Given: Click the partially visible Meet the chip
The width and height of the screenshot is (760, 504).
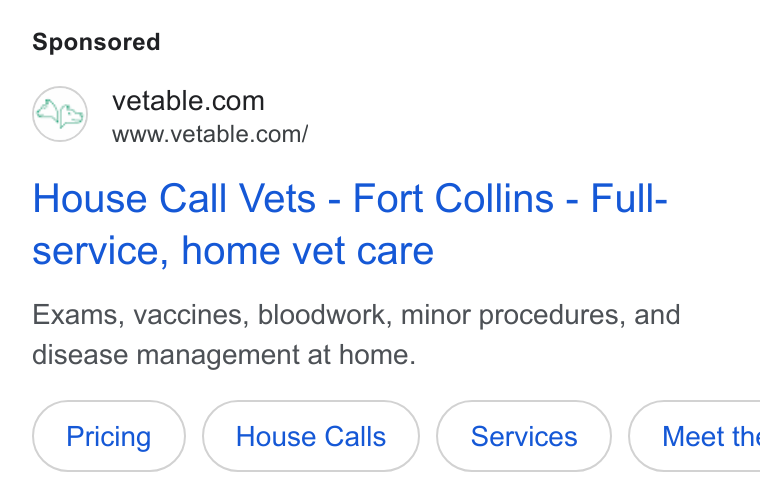Looking at the screenshot, I should point(695,436).
